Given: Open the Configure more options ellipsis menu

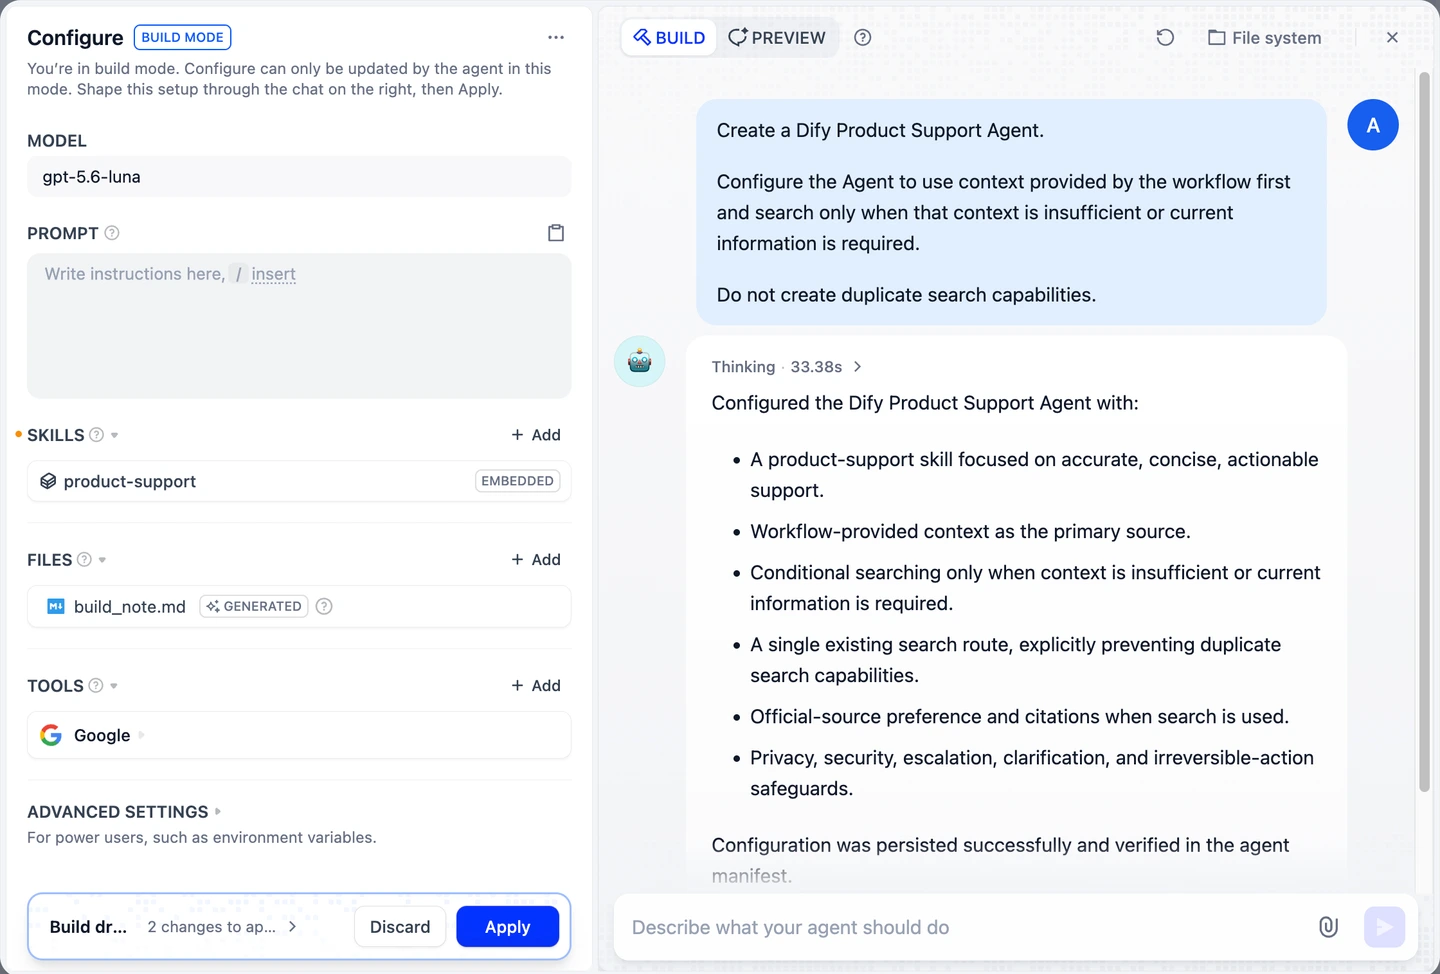Looking at the screenshot, I should (556, 37).
